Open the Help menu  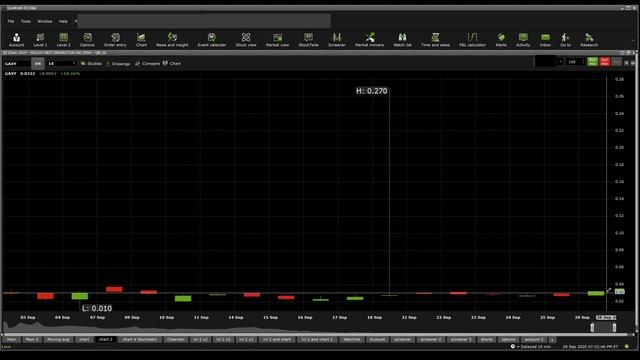[x=63, y=21]
